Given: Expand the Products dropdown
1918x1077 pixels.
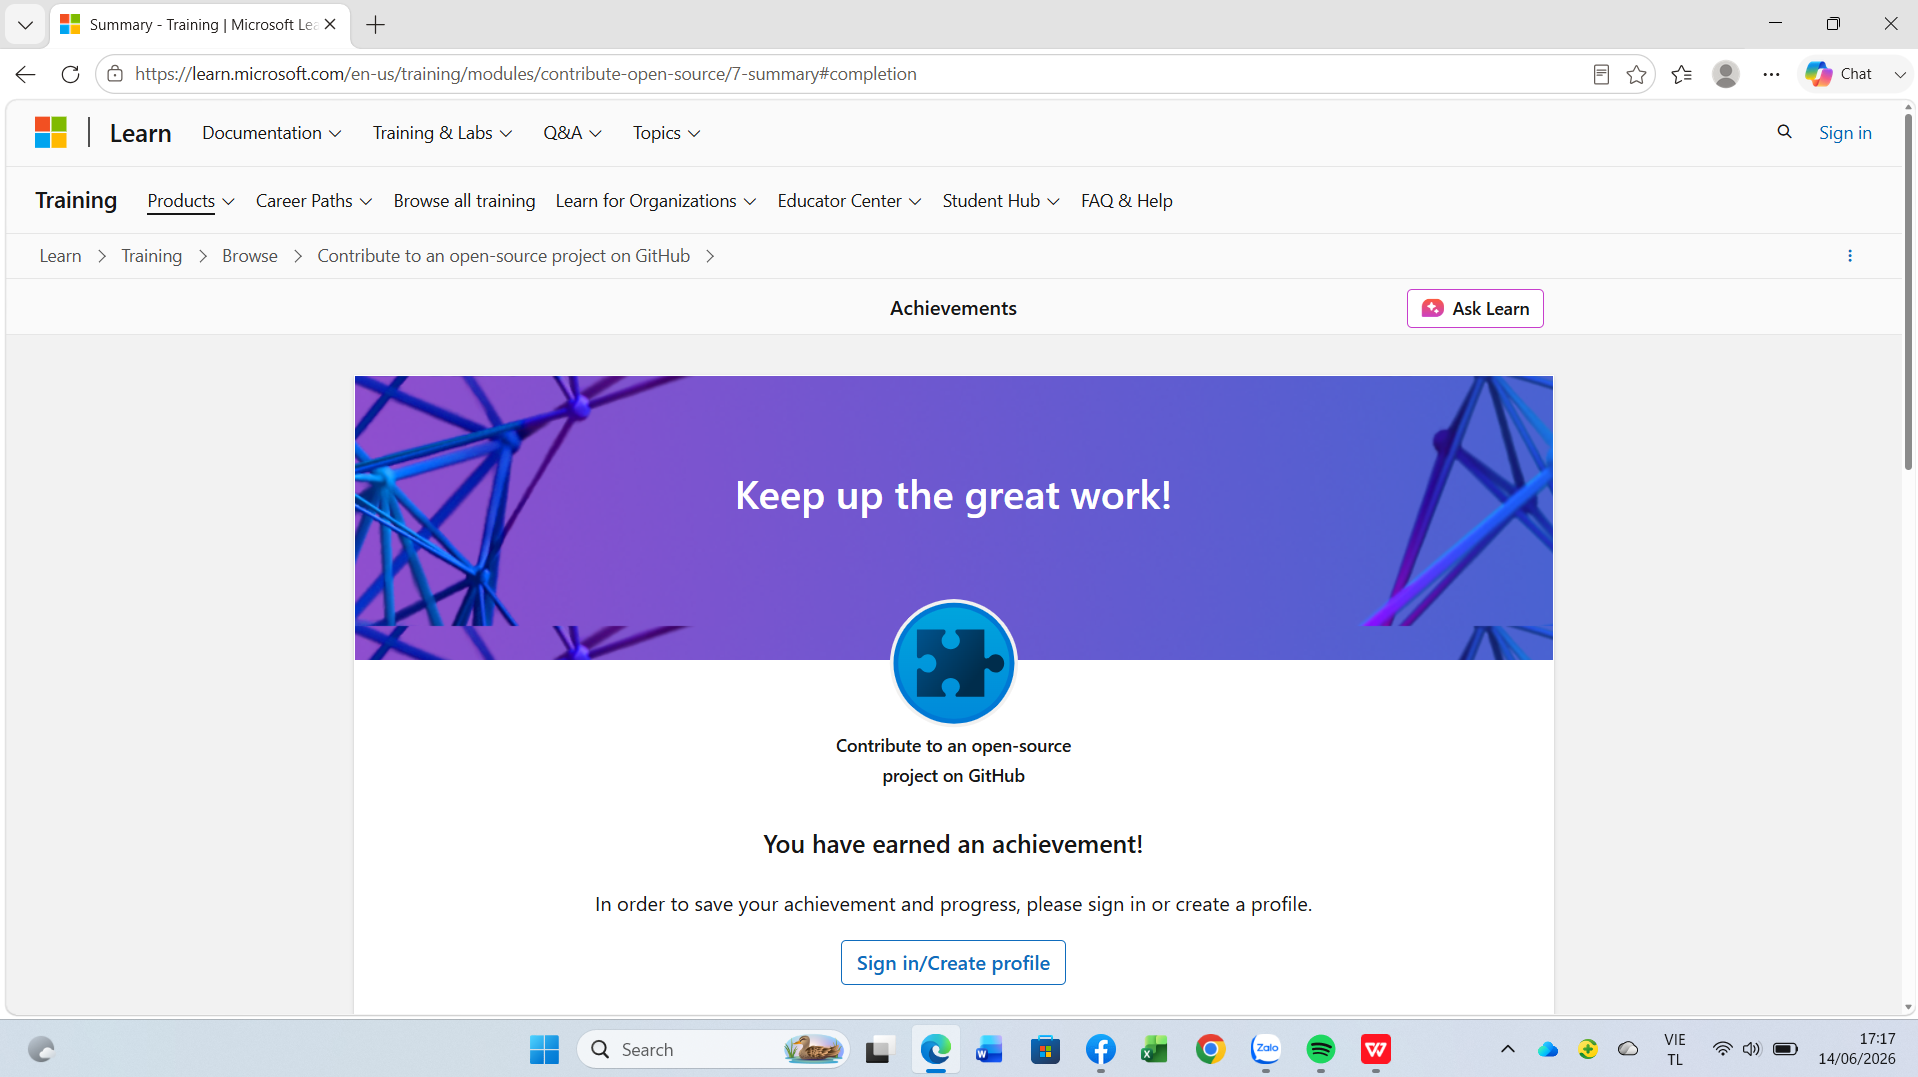Looking at the screenshot, I should click(x=191, y=201).
